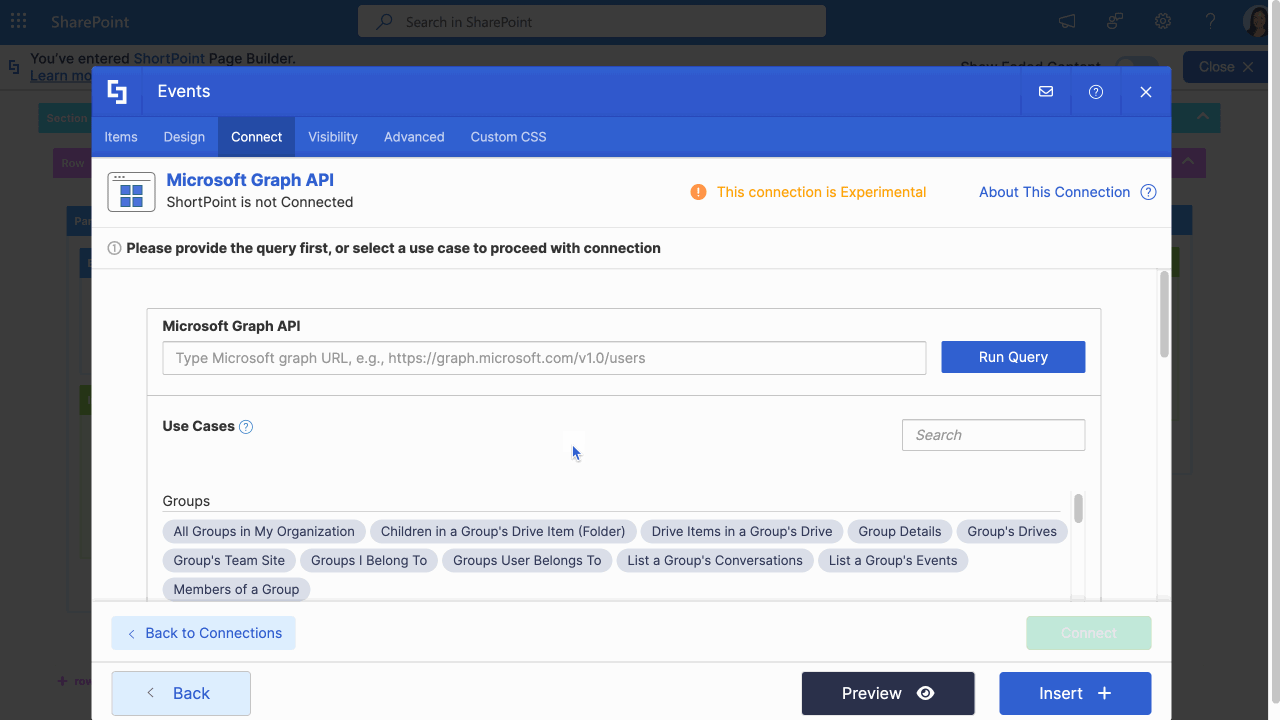Click the Preview button
The height and width of the screenshot is (720, 1280).
tap(888, 693)
